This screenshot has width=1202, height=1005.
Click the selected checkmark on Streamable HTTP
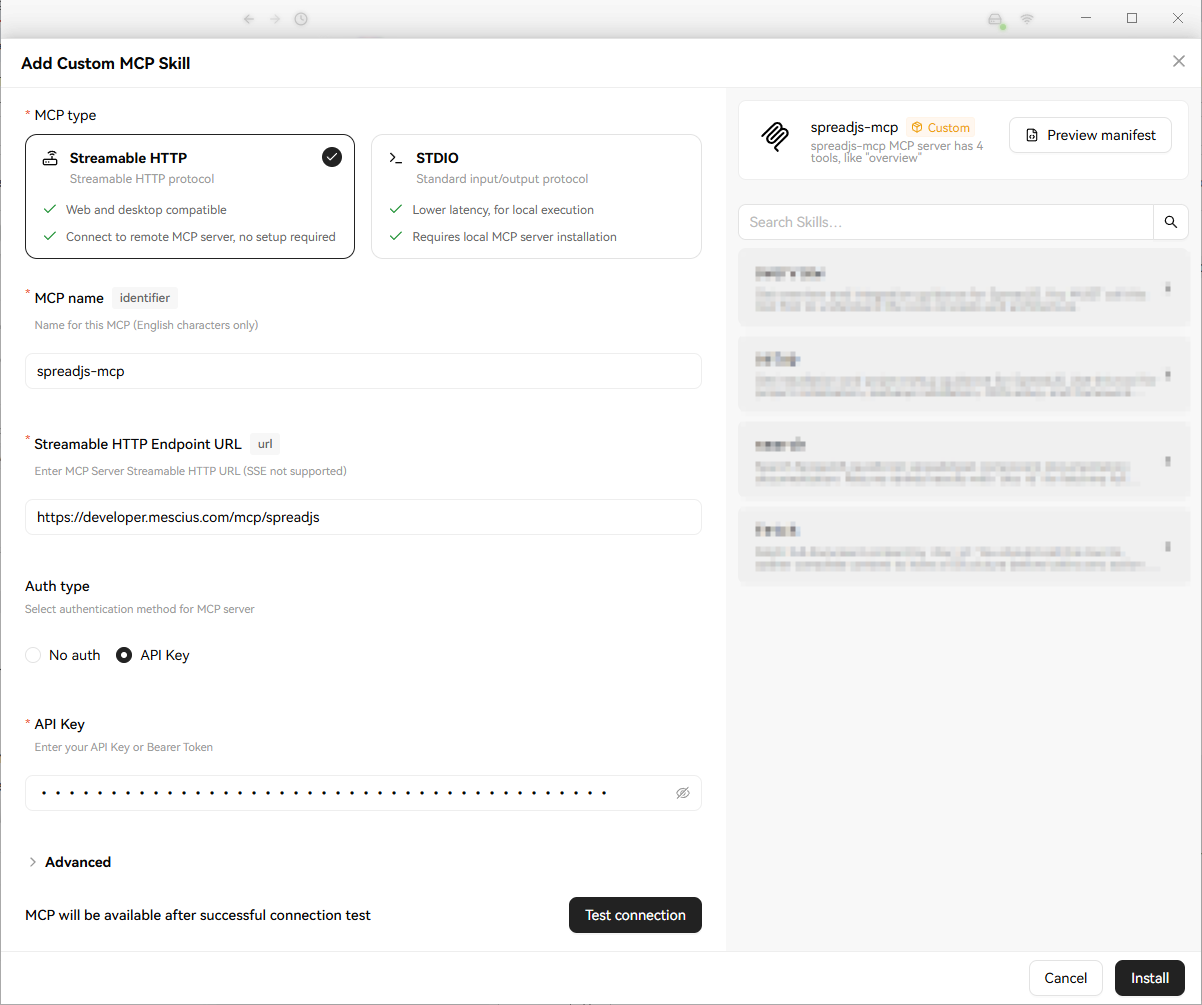pyautogui.click(x=332, y=157)
